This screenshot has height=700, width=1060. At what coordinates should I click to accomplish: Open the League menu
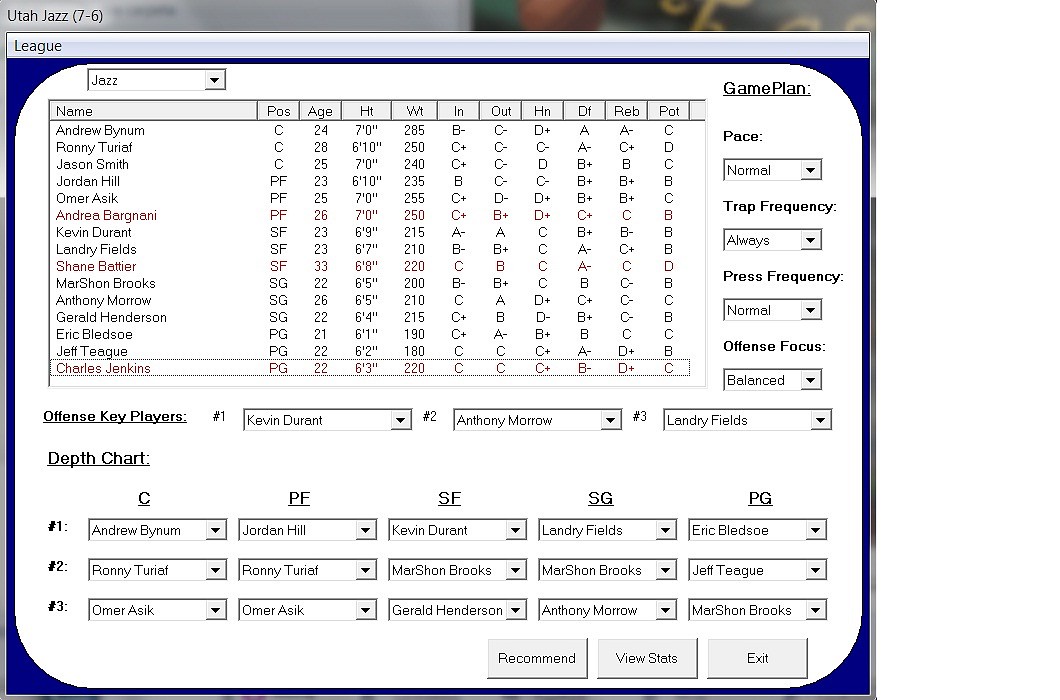38,46
